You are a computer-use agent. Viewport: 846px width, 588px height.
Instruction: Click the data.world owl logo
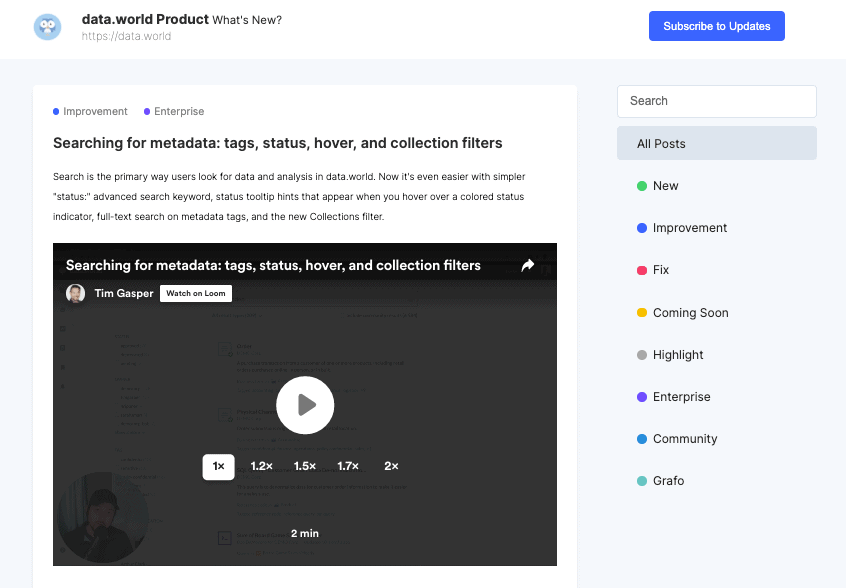click(47, 27)
